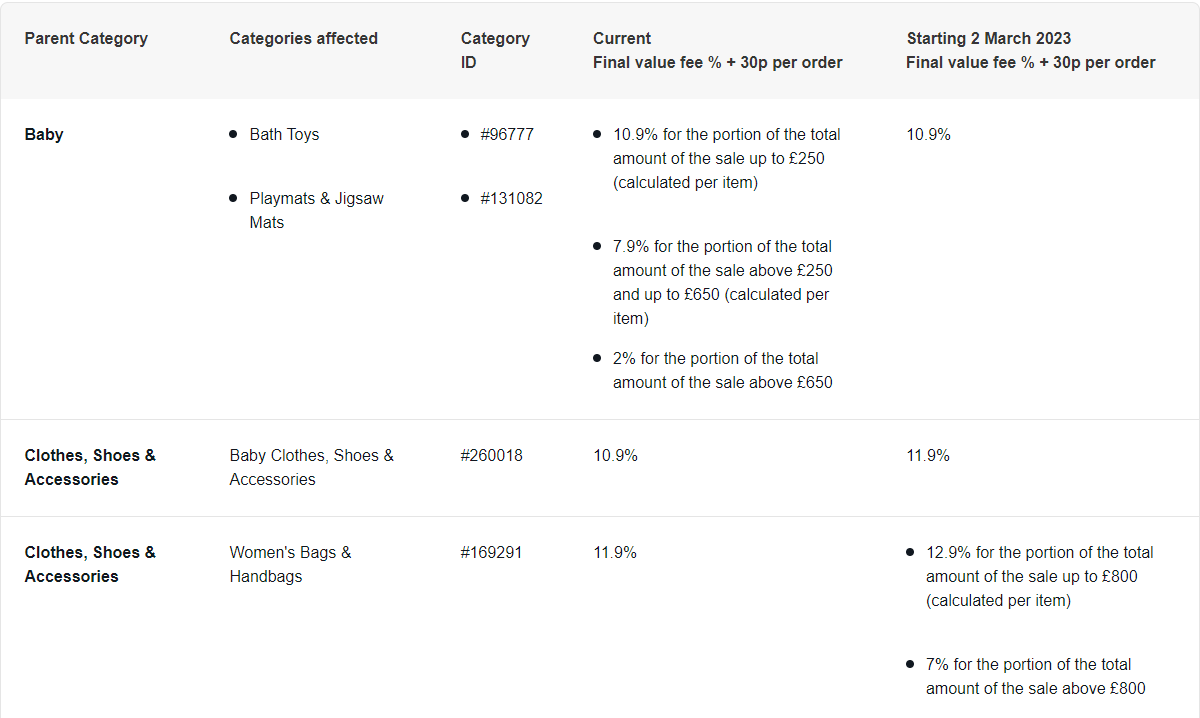The height and width of the screenshot is (718, 1200).
Task: Click the 2% fee above £650 text
Action: pos(722,370)
